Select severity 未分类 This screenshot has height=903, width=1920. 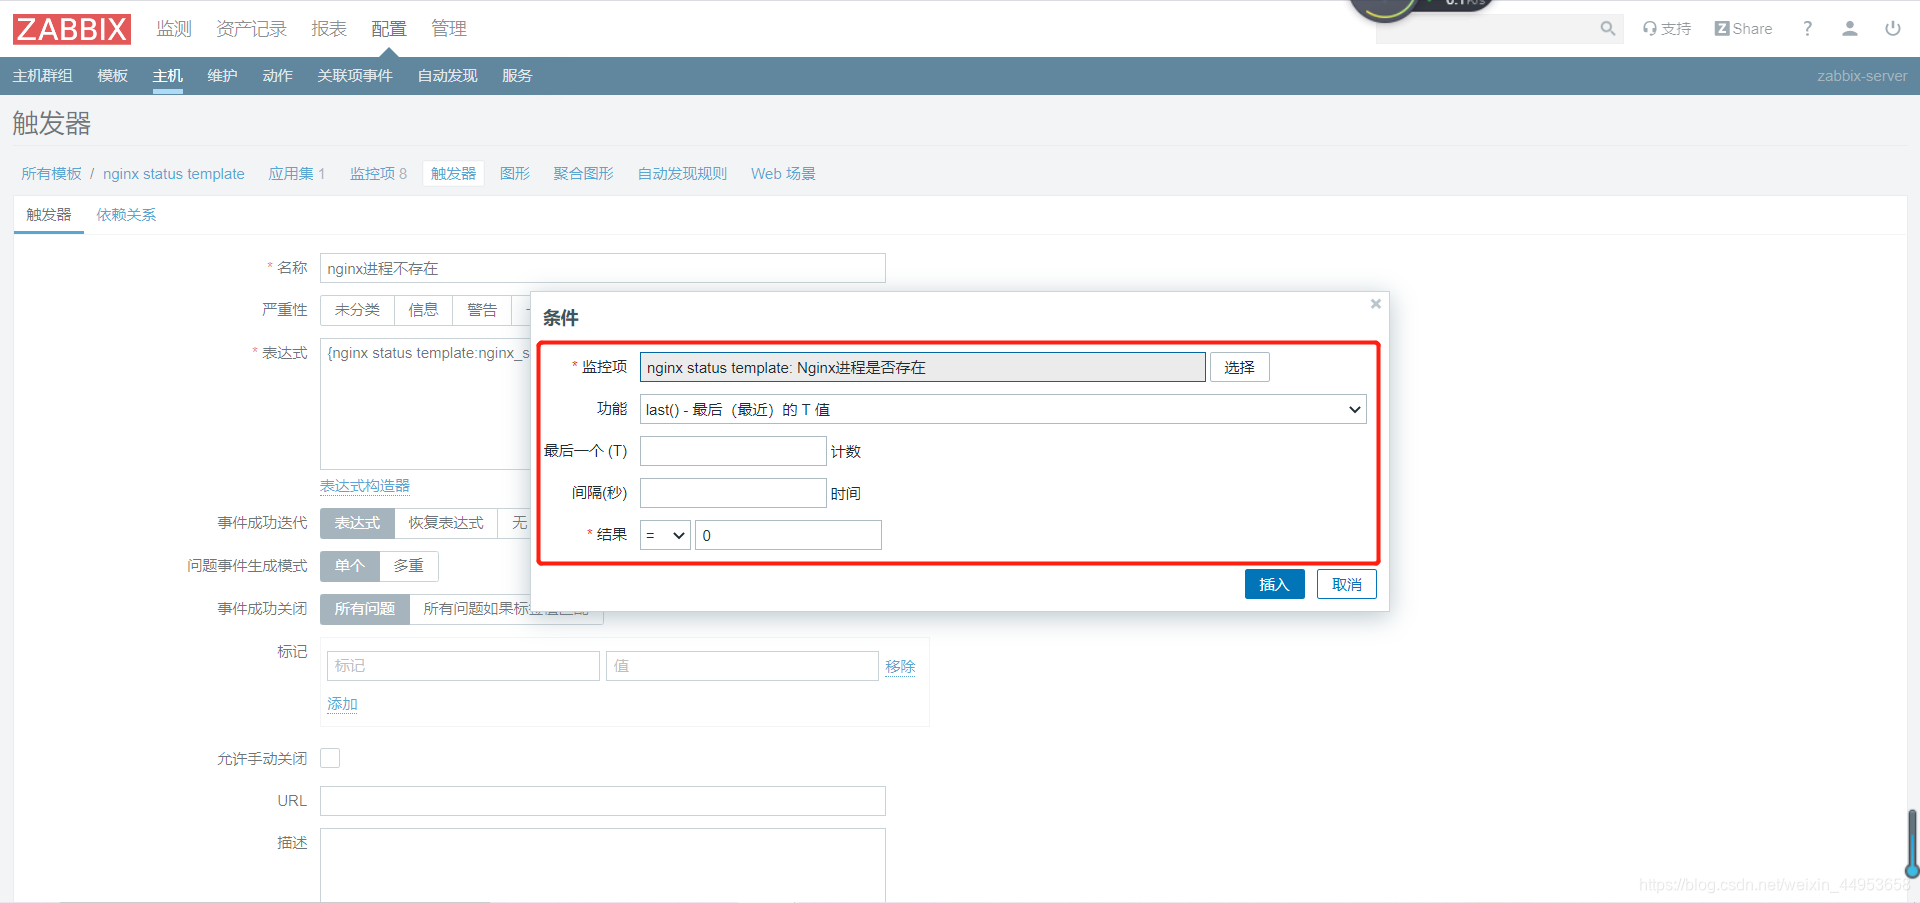(x=357, y=310)
